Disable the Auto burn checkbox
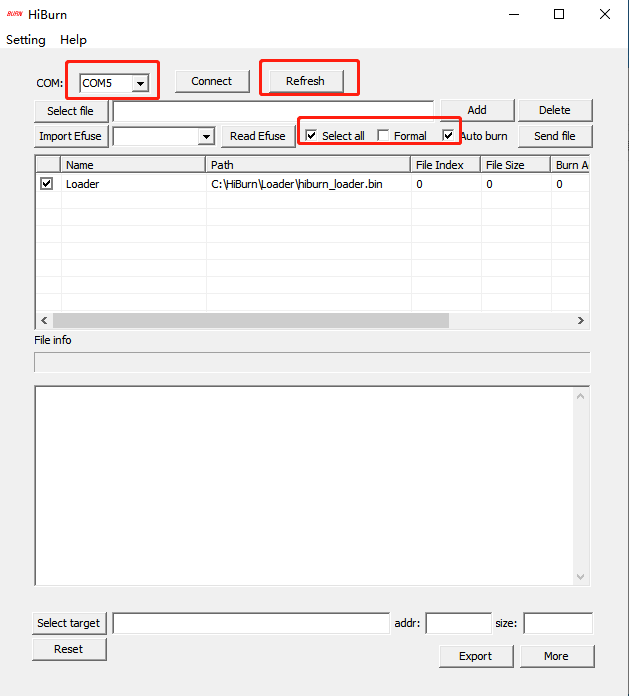Image resolution: width=629 pixels, height=696 pixels. point(449,135)
